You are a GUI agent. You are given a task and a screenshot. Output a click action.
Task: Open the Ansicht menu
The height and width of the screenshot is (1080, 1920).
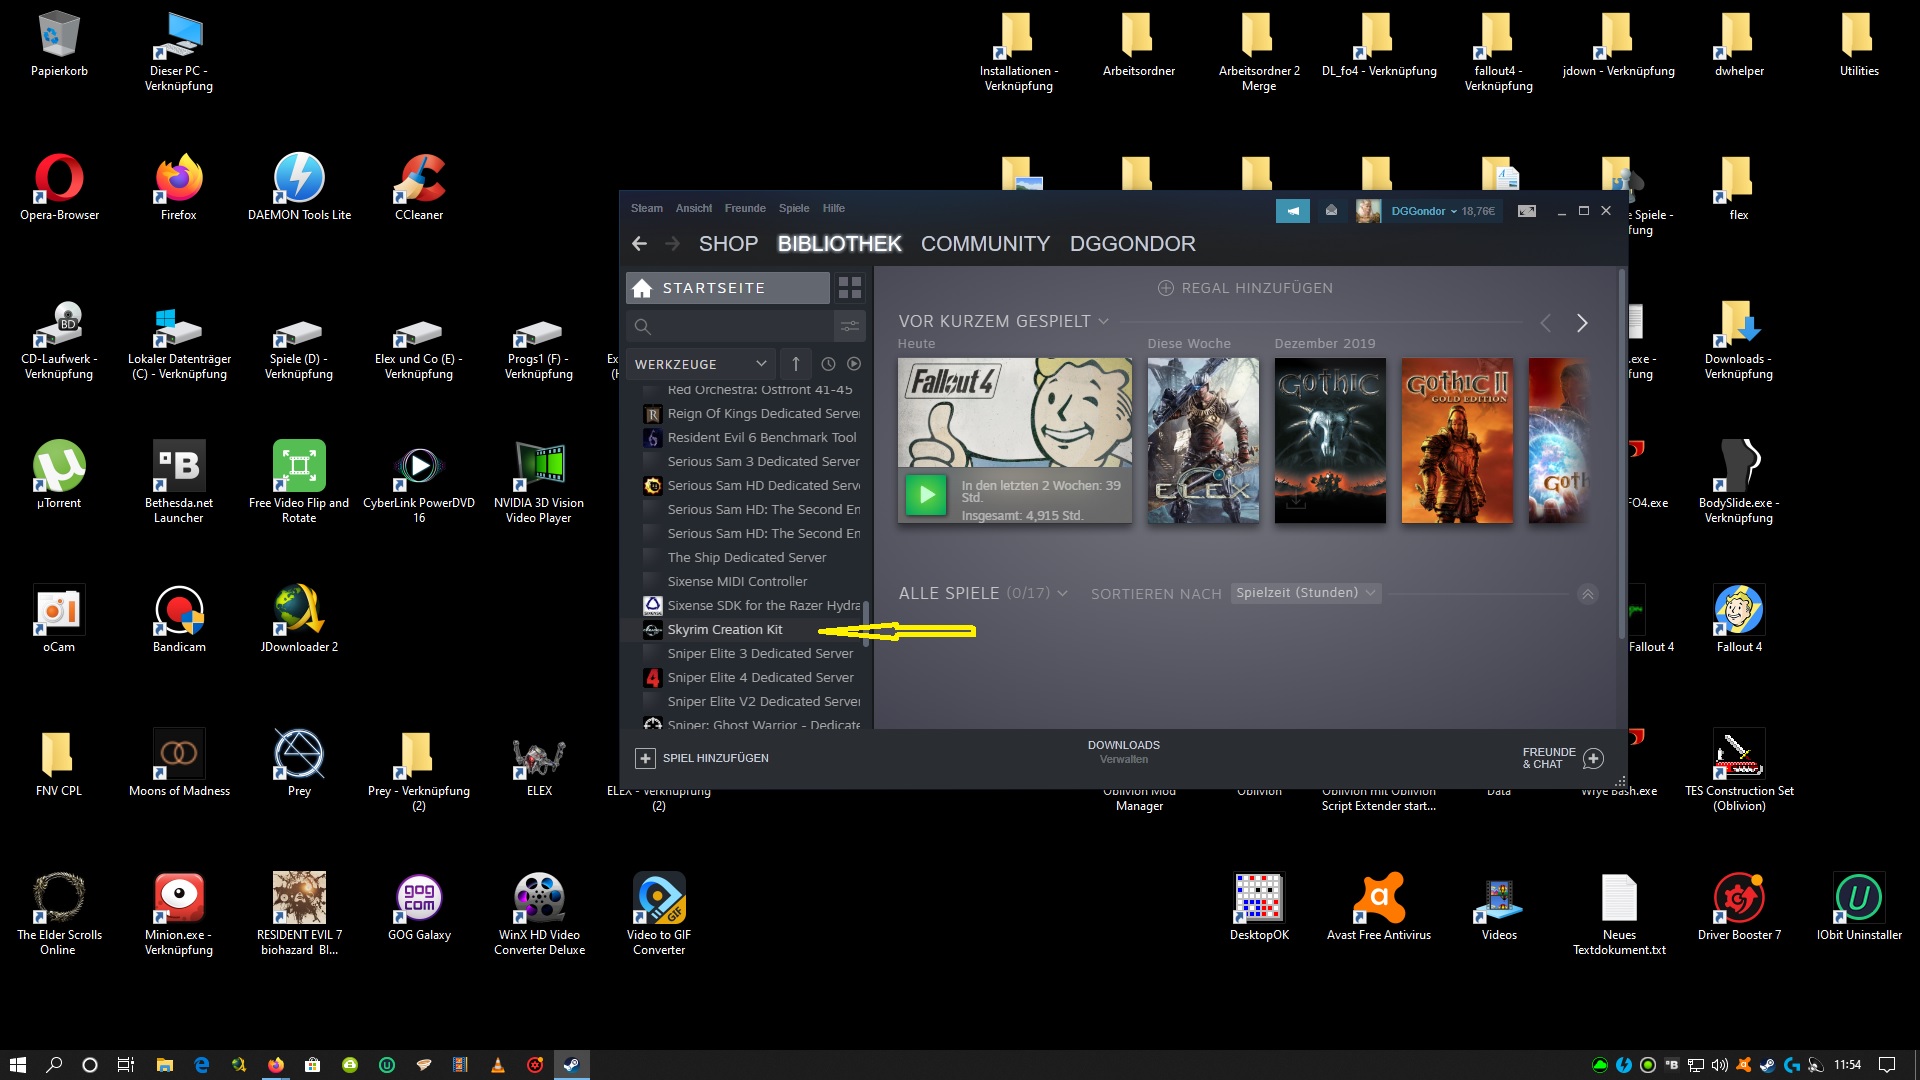coord(693,209)
